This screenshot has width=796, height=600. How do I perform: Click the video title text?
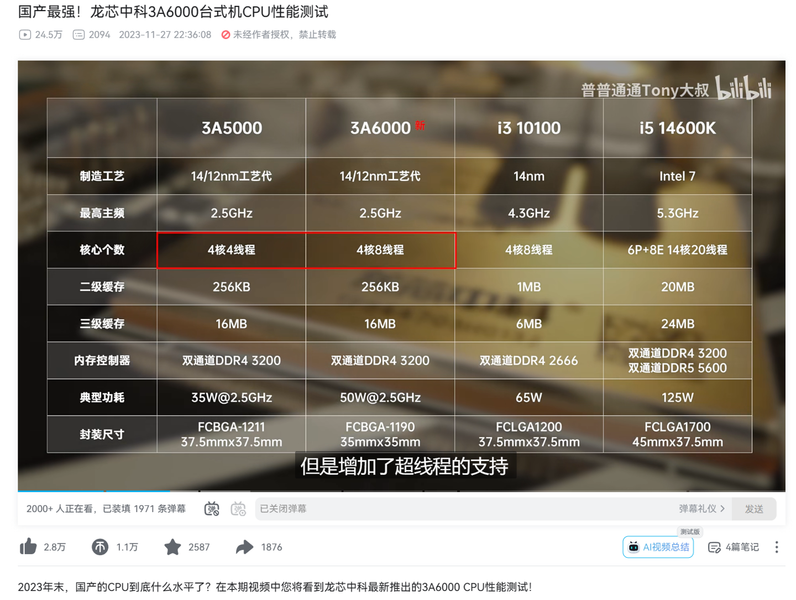tap(173, 12)
